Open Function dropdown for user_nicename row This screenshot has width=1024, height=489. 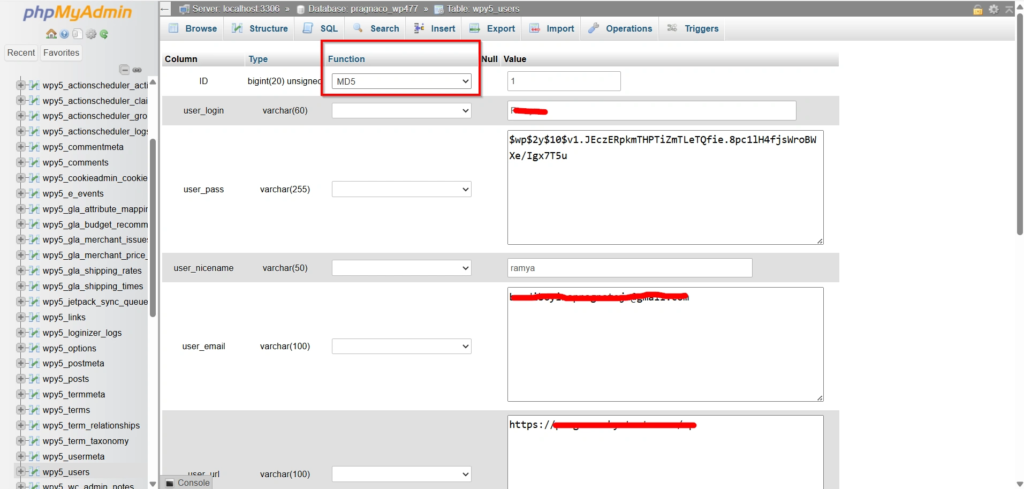pos(402,268)
